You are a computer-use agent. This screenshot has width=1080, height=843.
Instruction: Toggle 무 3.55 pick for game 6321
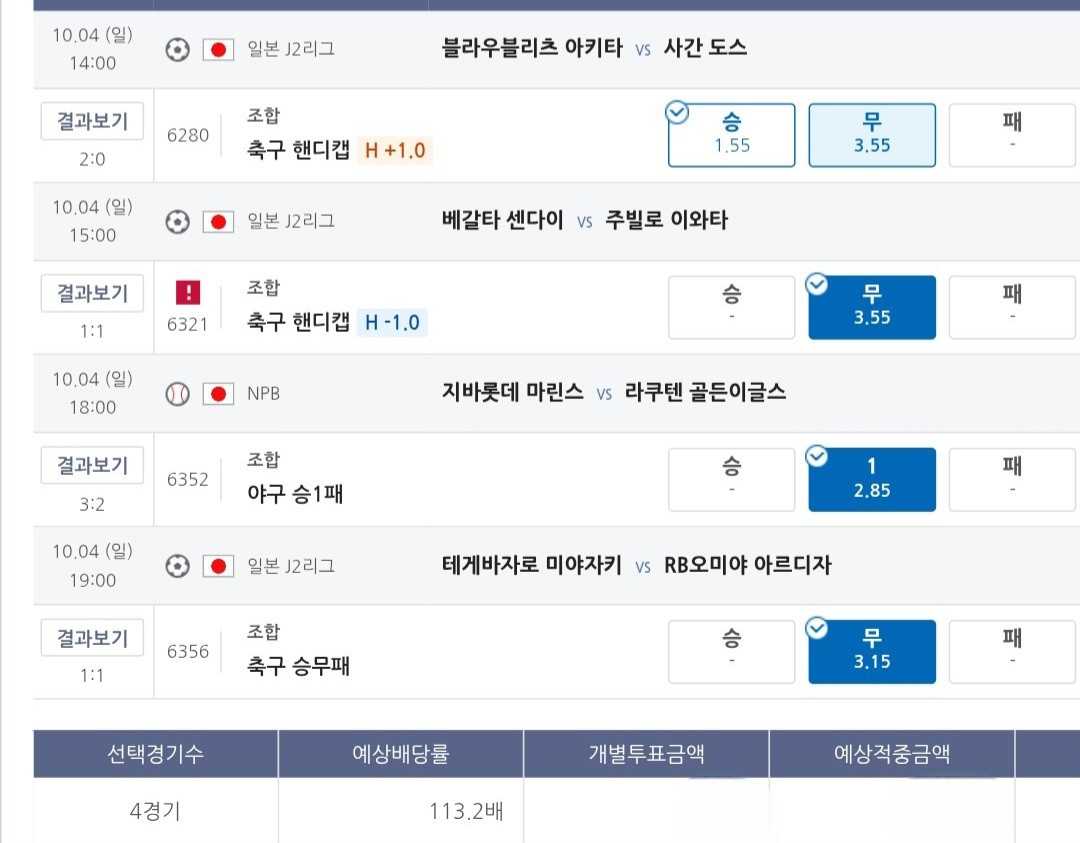click(872, 307)
